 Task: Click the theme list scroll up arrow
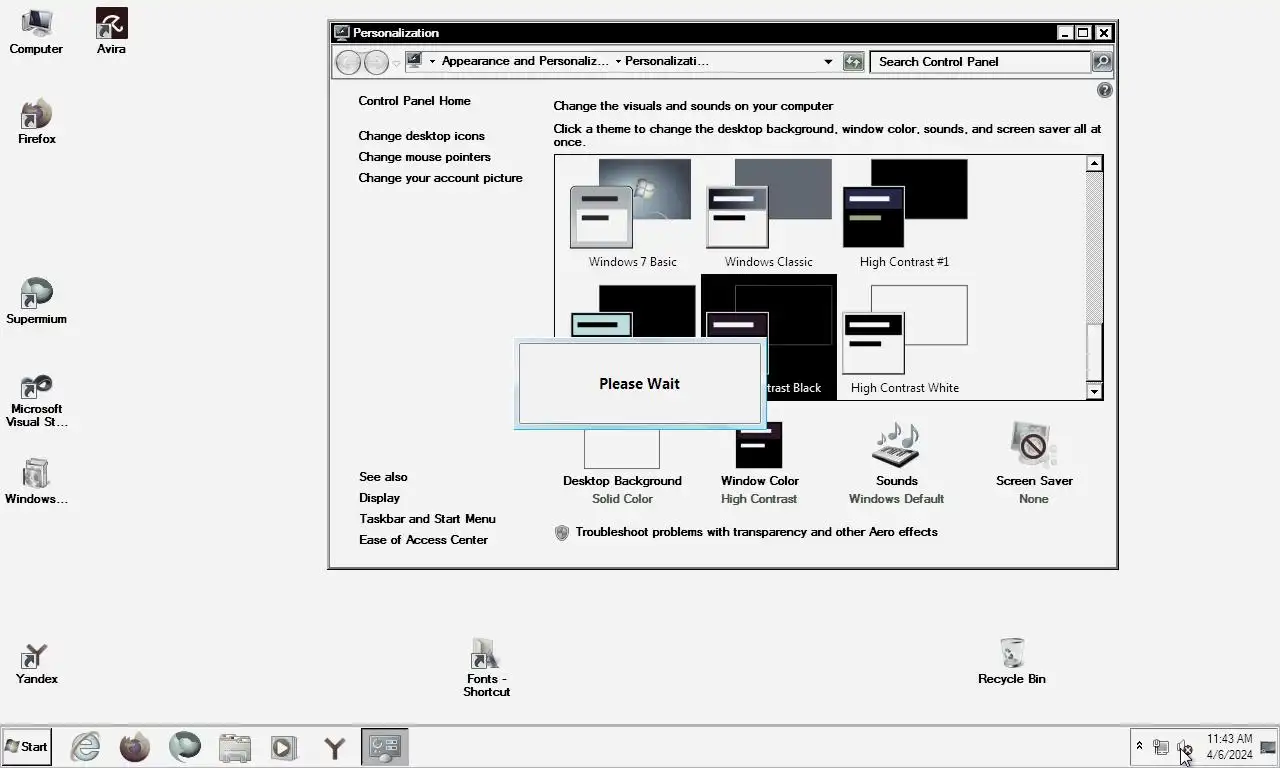[1094, 163]
